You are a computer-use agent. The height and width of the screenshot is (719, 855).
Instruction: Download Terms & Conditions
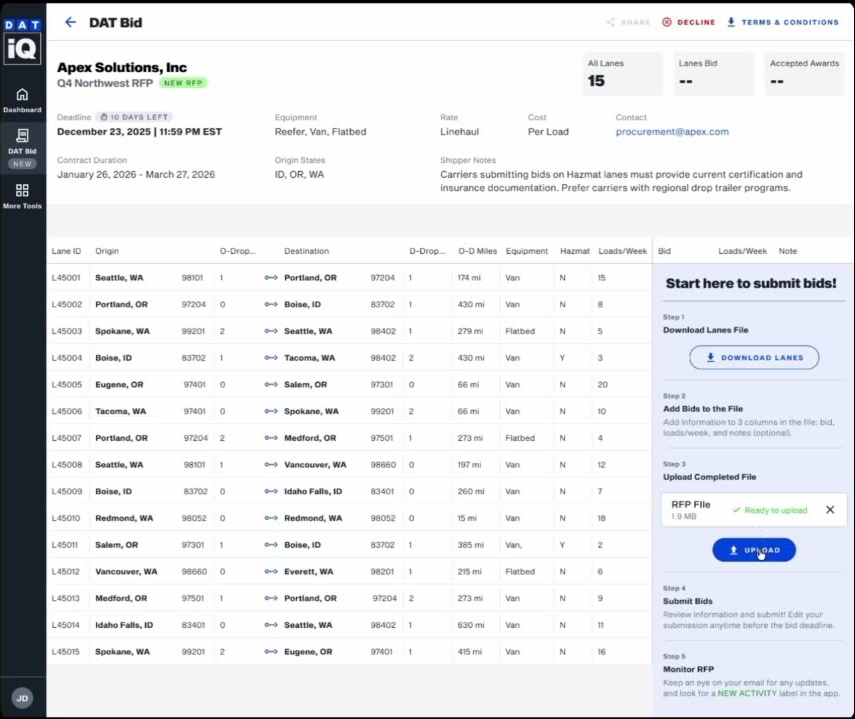(x=782, y=22)
